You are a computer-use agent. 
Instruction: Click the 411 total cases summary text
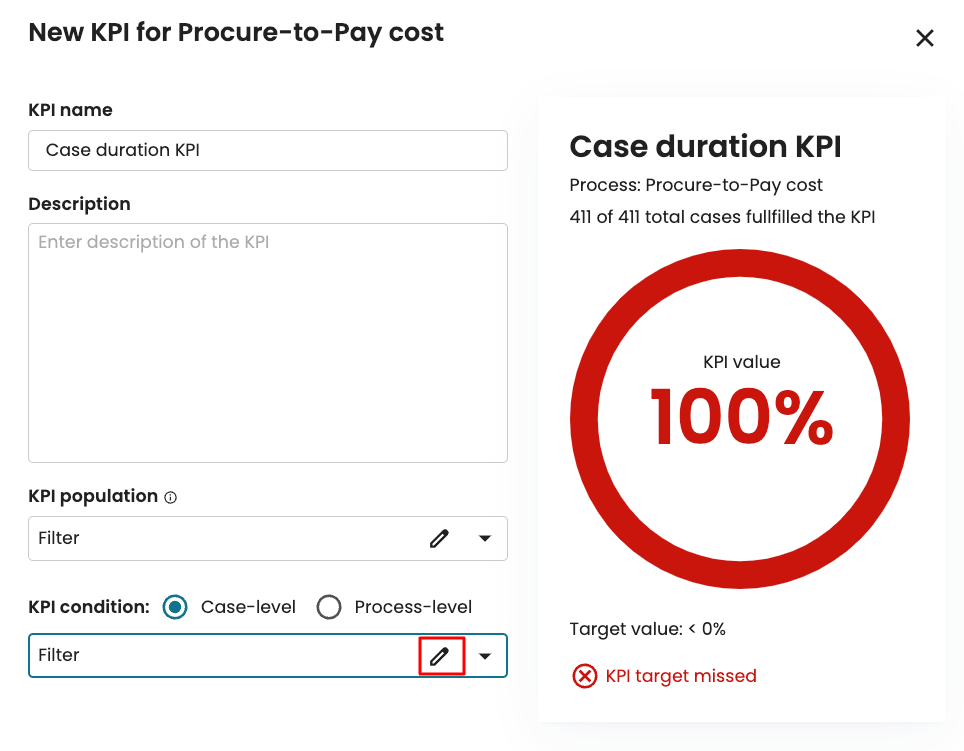[722, 216]
